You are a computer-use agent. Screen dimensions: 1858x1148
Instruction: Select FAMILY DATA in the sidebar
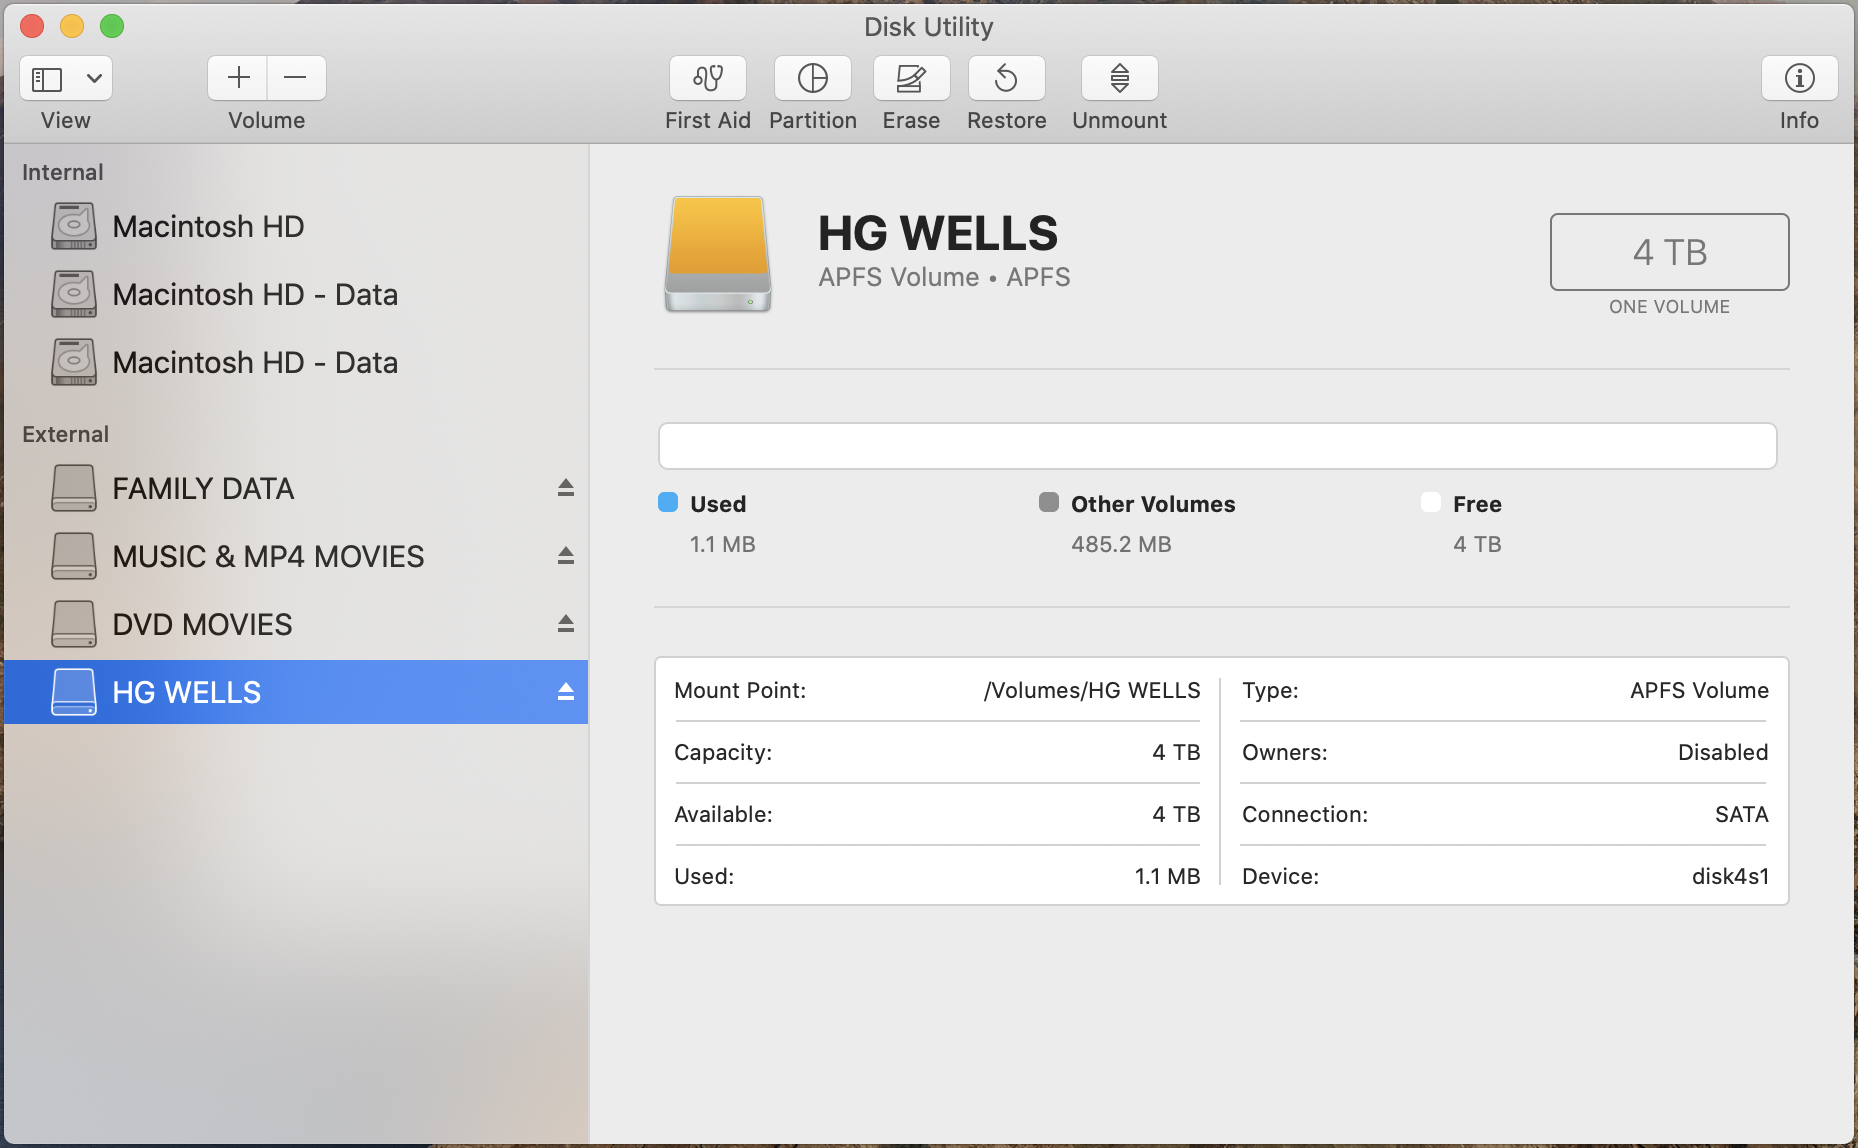click(296, 489)
